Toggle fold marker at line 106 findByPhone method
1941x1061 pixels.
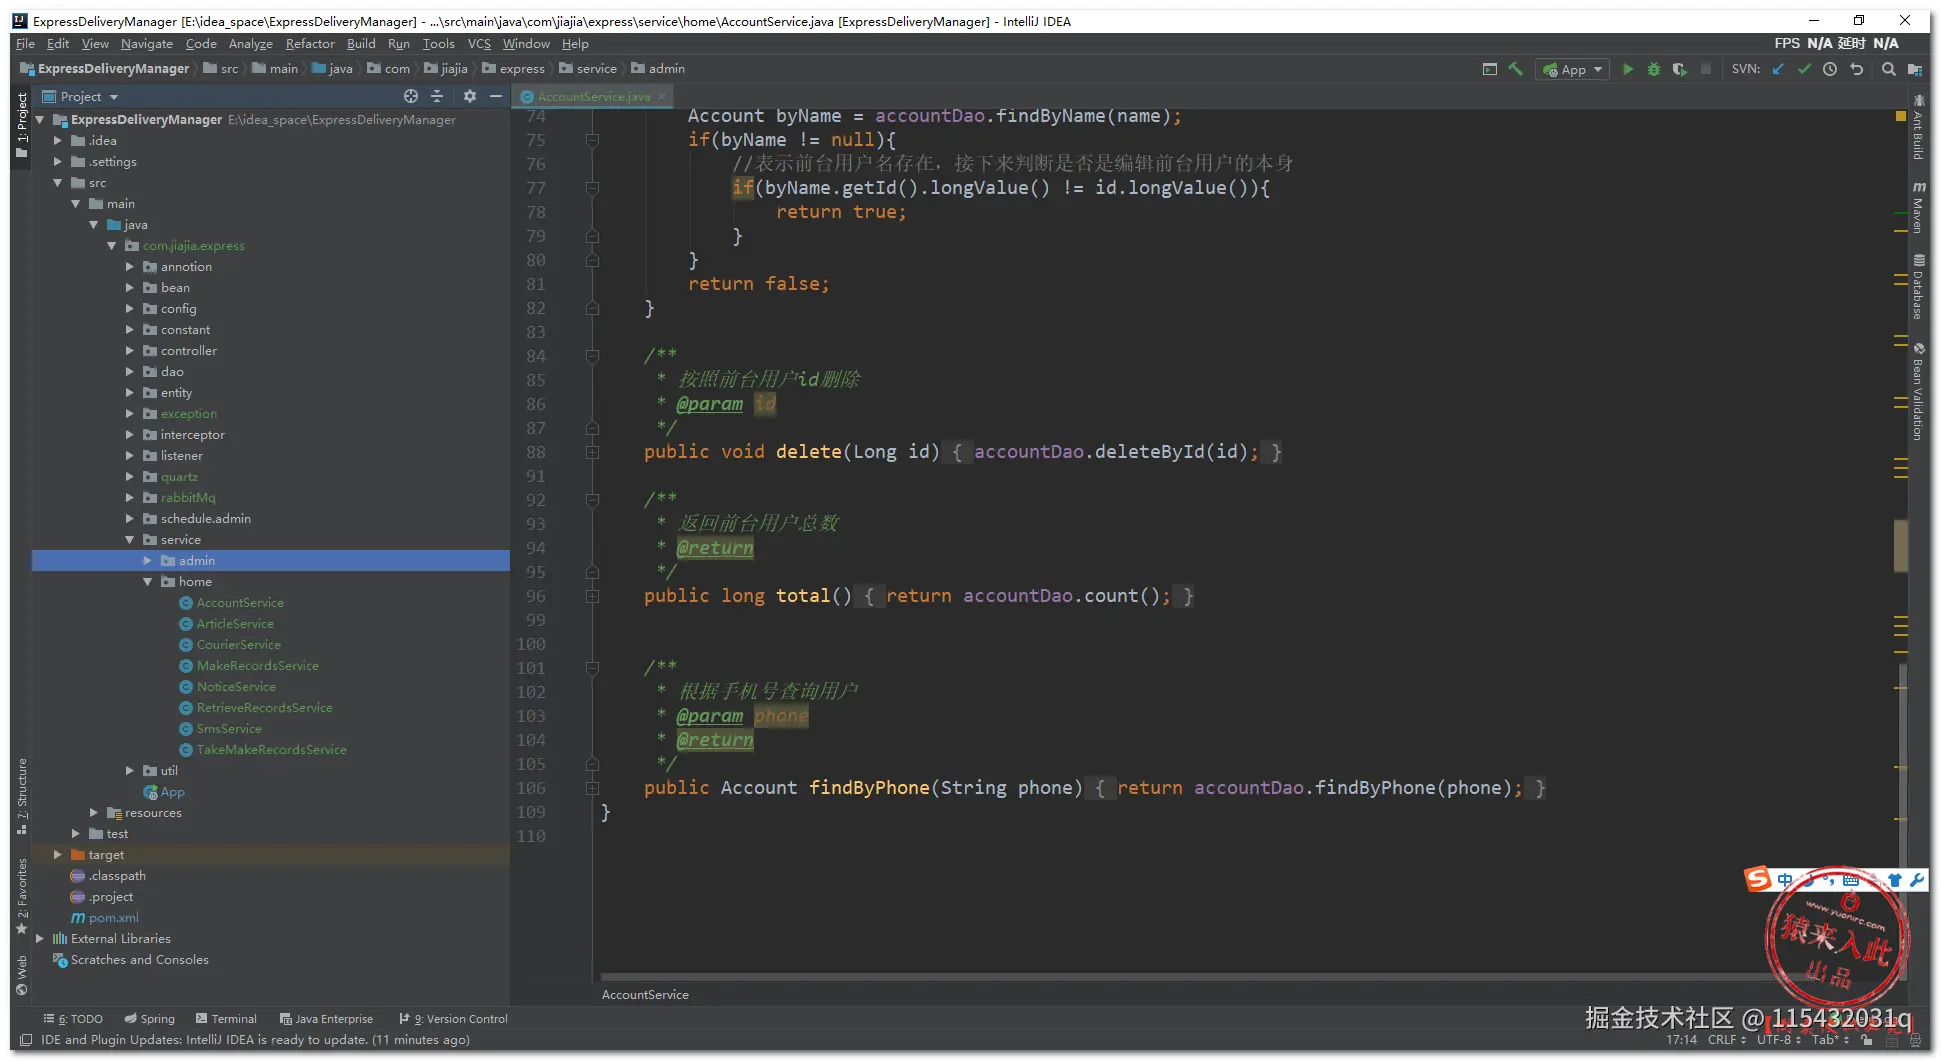click(x=592, y=788)
